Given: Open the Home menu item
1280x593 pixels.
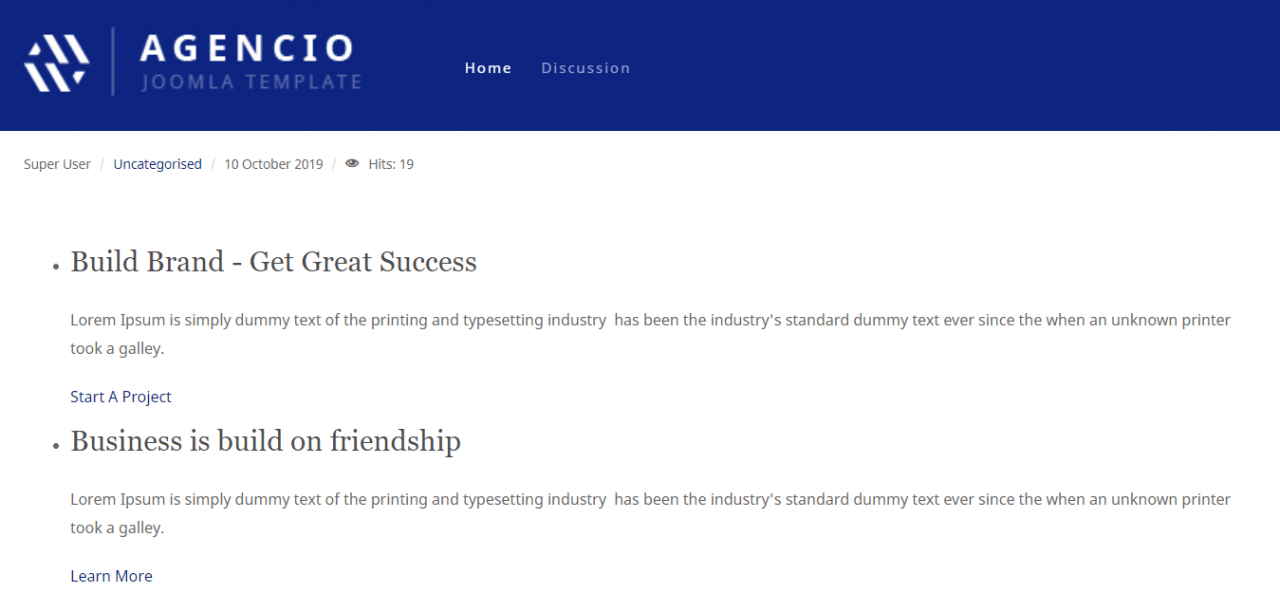Looking at the screenshot, I should pyautogui.click(x=488, y=68).
